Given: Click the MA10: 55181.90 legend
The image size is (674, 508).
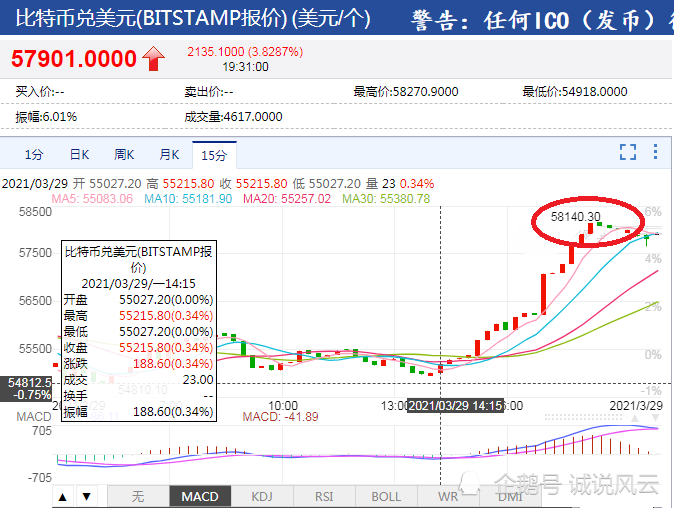Looking at the screenshot, I should pos(188,199).
